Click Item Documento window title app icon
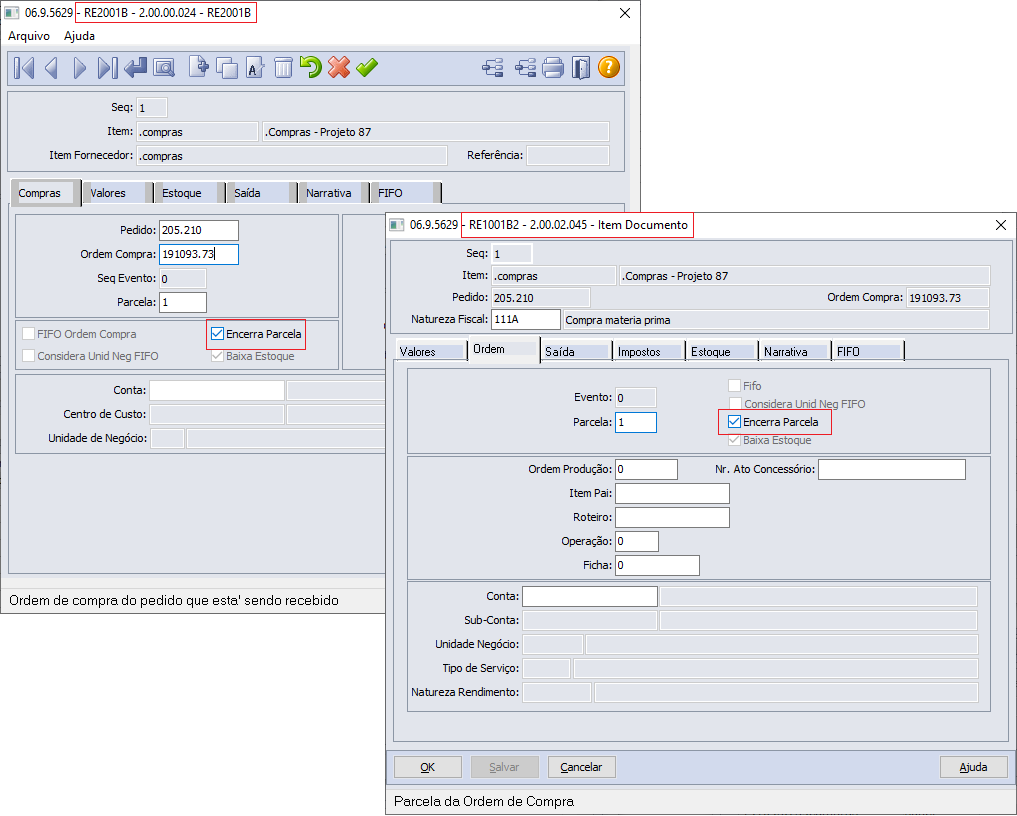 coord(396,224)
